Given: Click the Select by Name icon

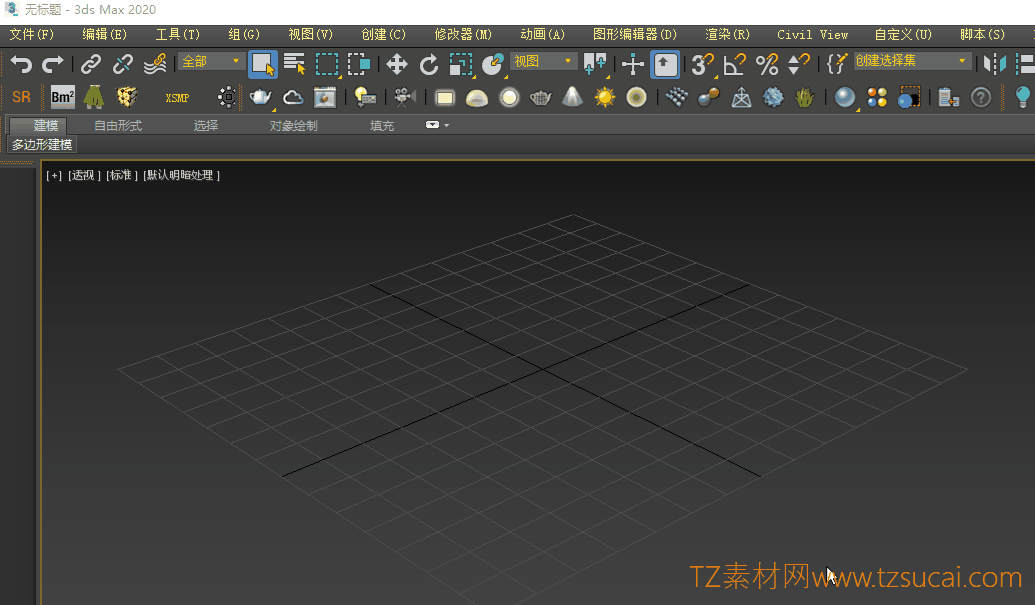Looking at the screenshot, I should (295, 65).
